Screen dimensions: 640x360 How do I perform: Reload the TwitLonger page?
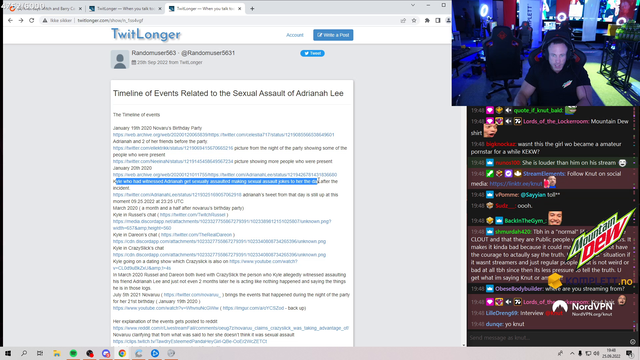[x=31, y=20]
